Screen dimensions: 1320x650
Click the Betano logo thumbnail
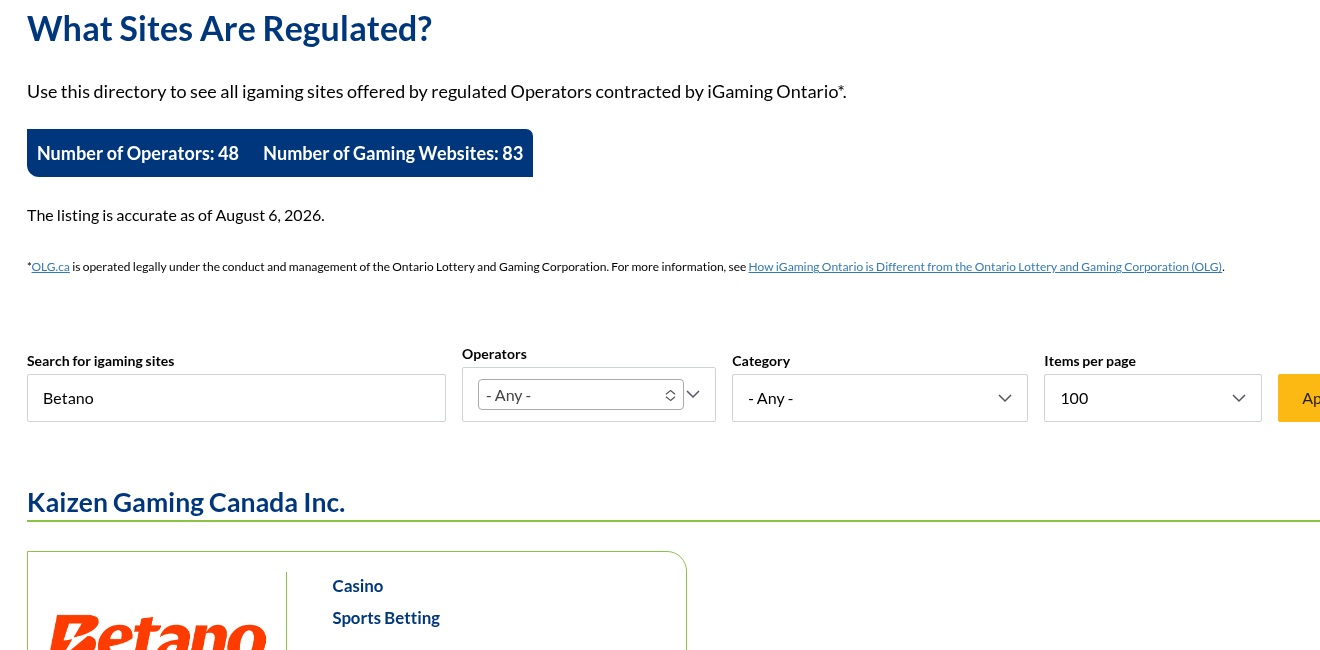point(158,632)
